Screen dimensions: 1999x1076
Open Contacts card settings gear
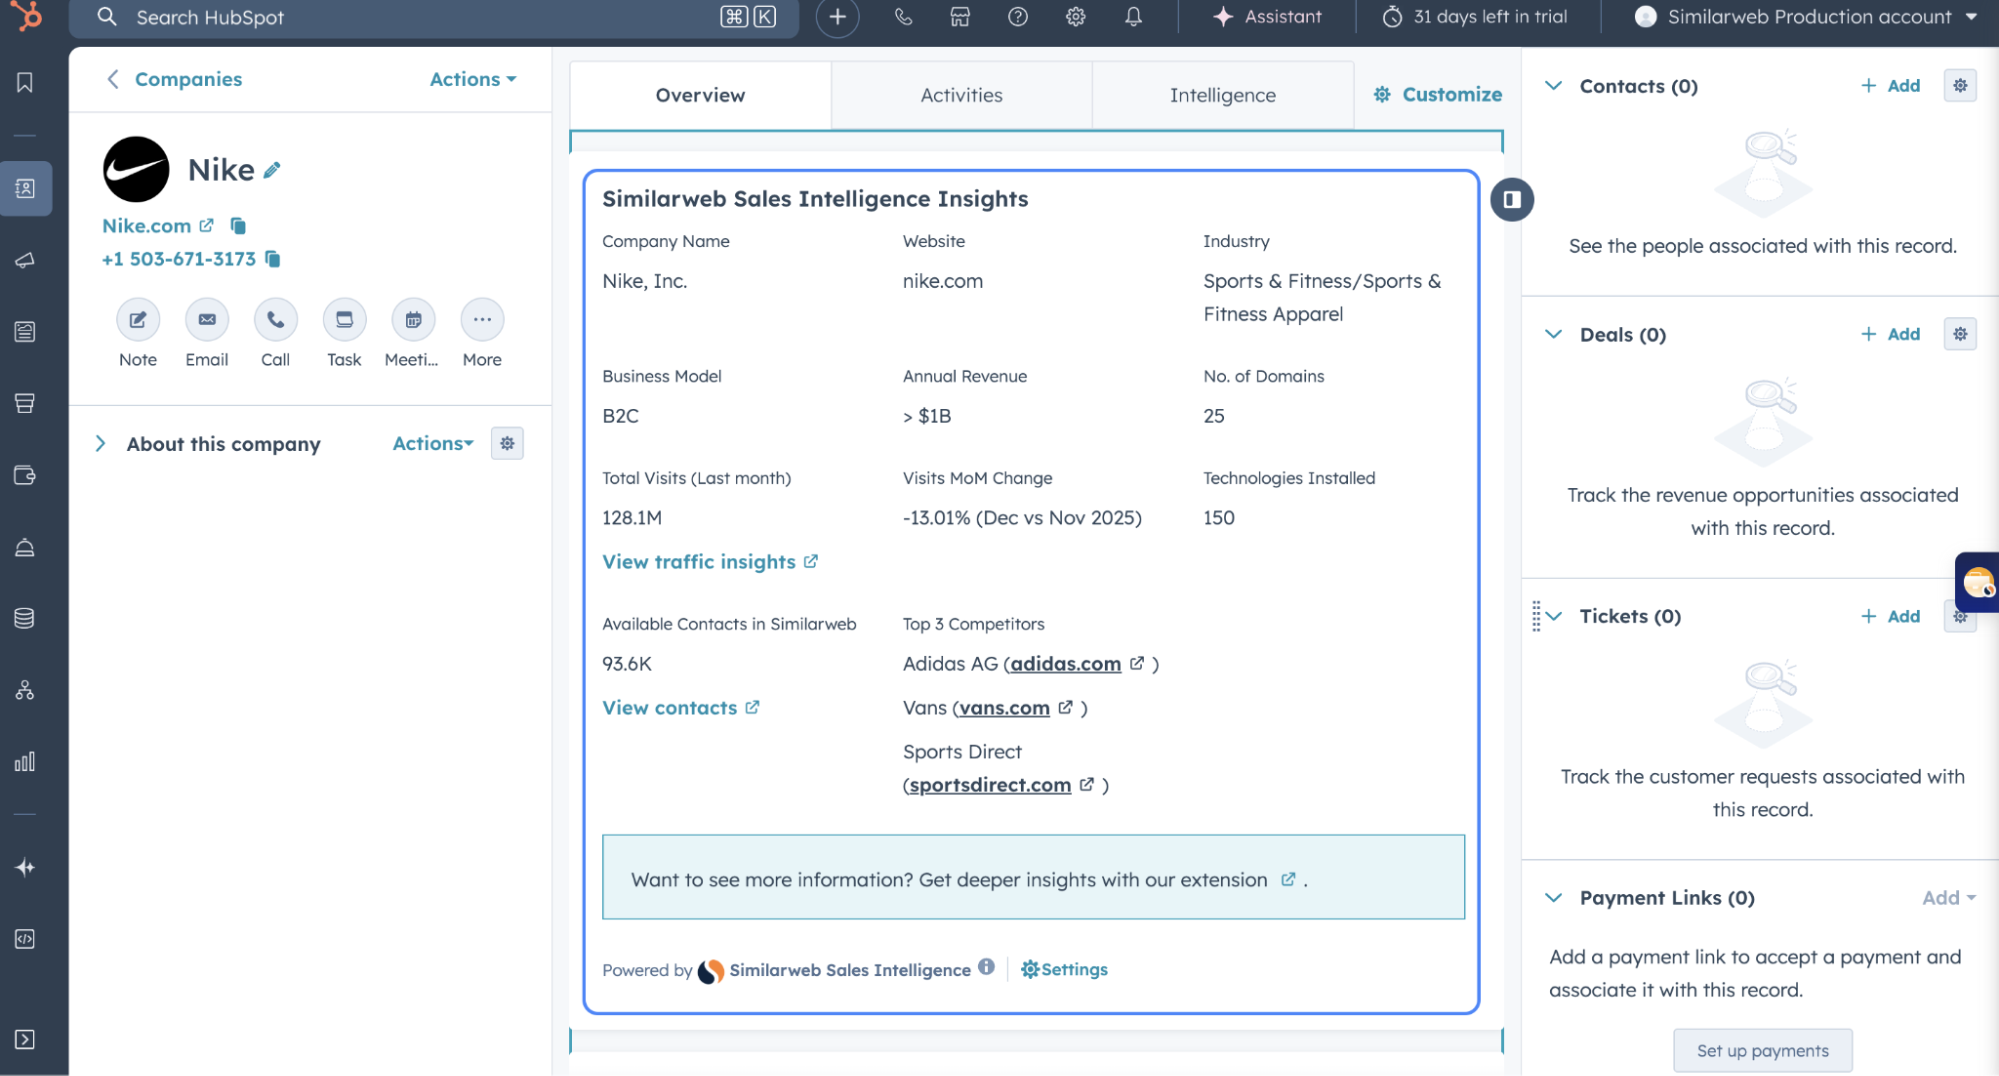(1960, 86)
